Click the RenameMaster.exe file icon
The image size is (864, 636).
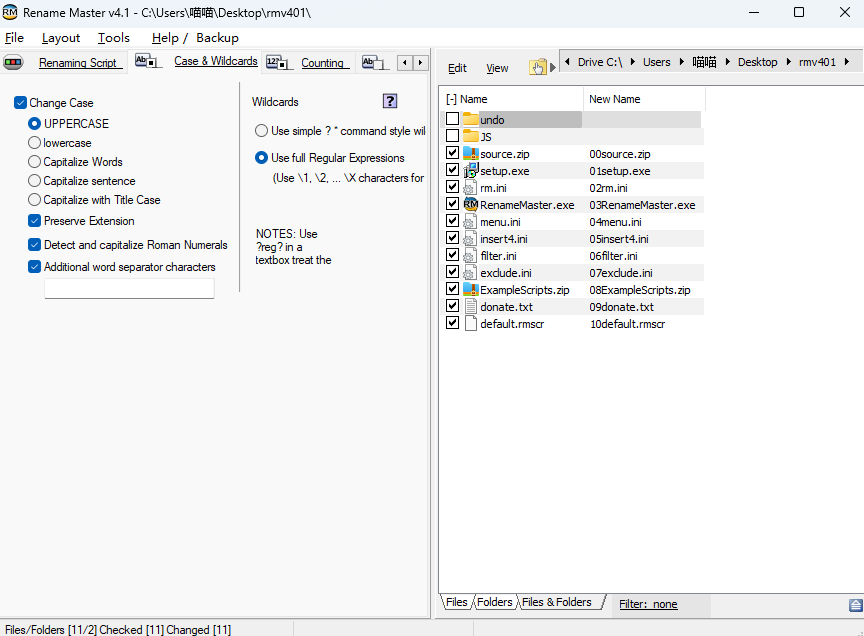471,205
